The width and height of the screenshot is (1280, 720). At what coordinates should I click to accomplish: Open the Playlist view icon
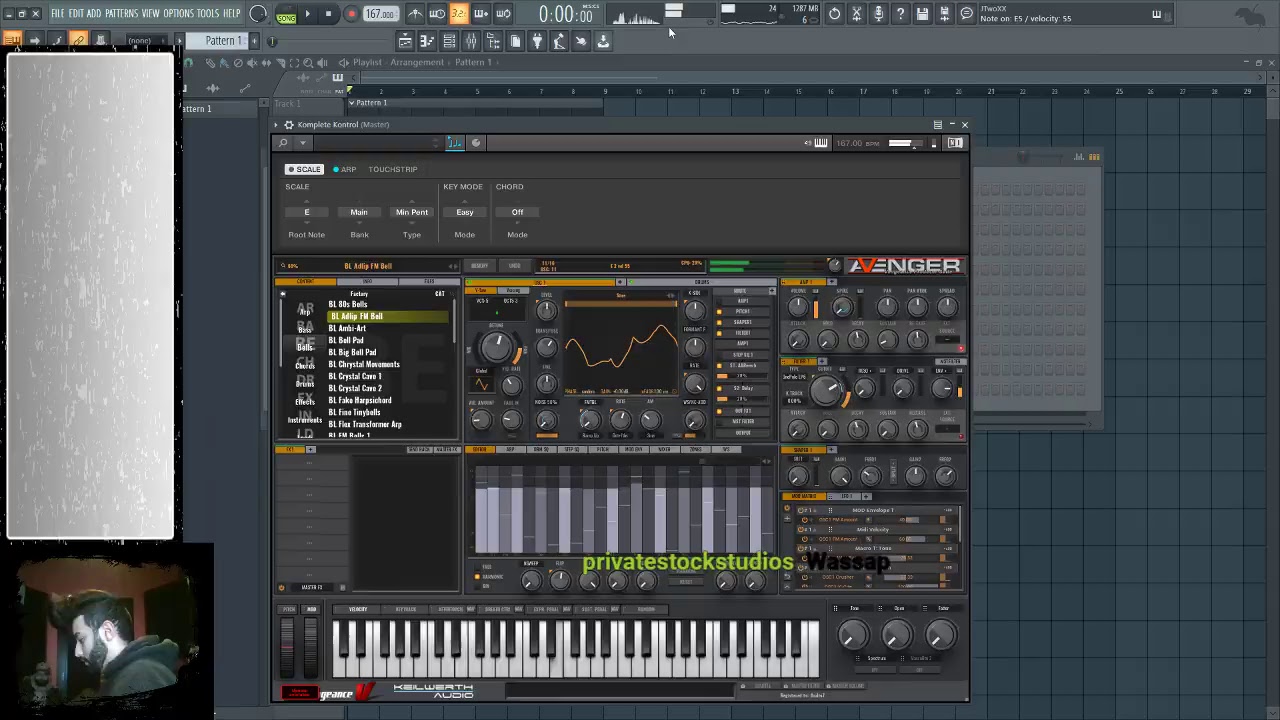click(x=405, y=41)
